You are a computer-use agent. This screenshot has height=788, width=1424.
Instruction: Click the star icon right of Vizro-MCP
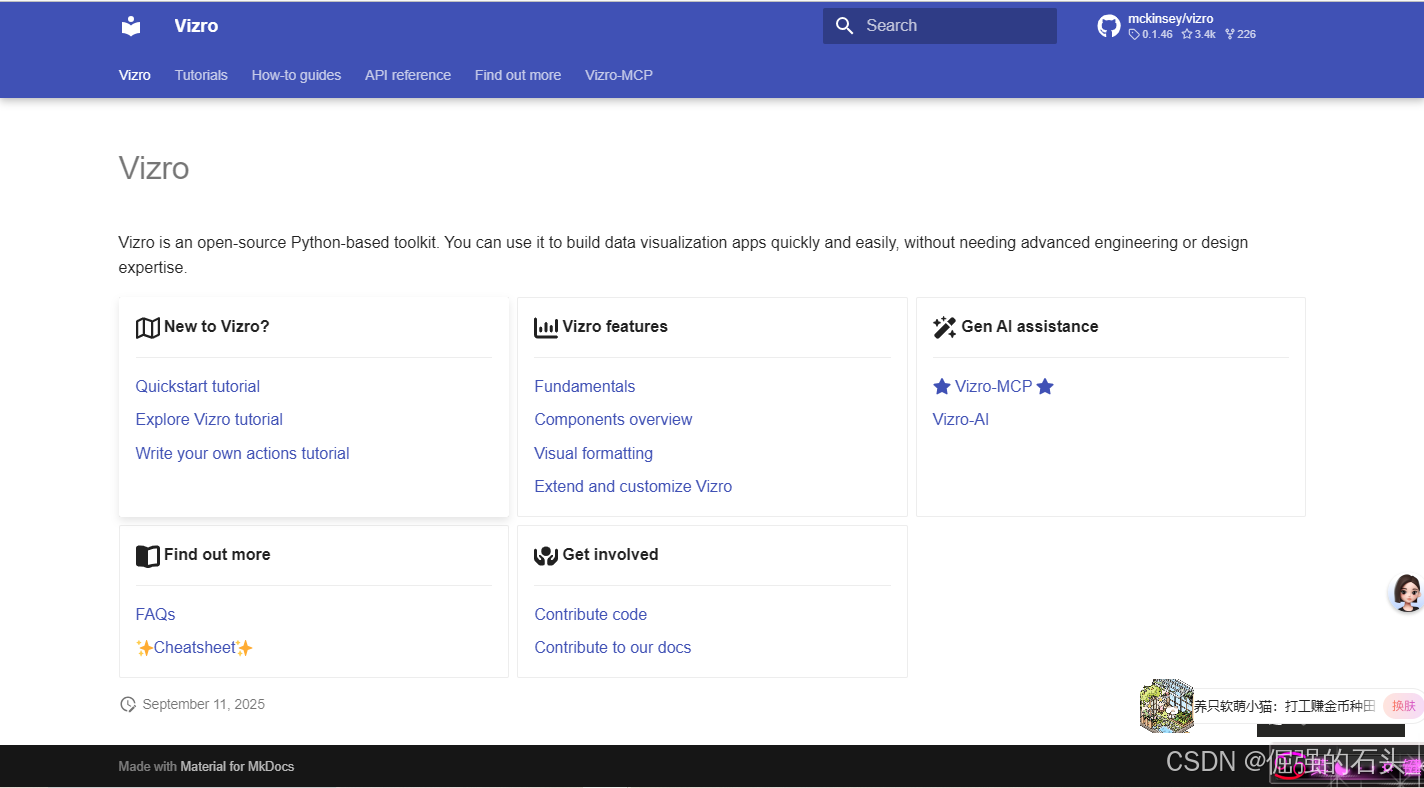tap(1045, 386)
